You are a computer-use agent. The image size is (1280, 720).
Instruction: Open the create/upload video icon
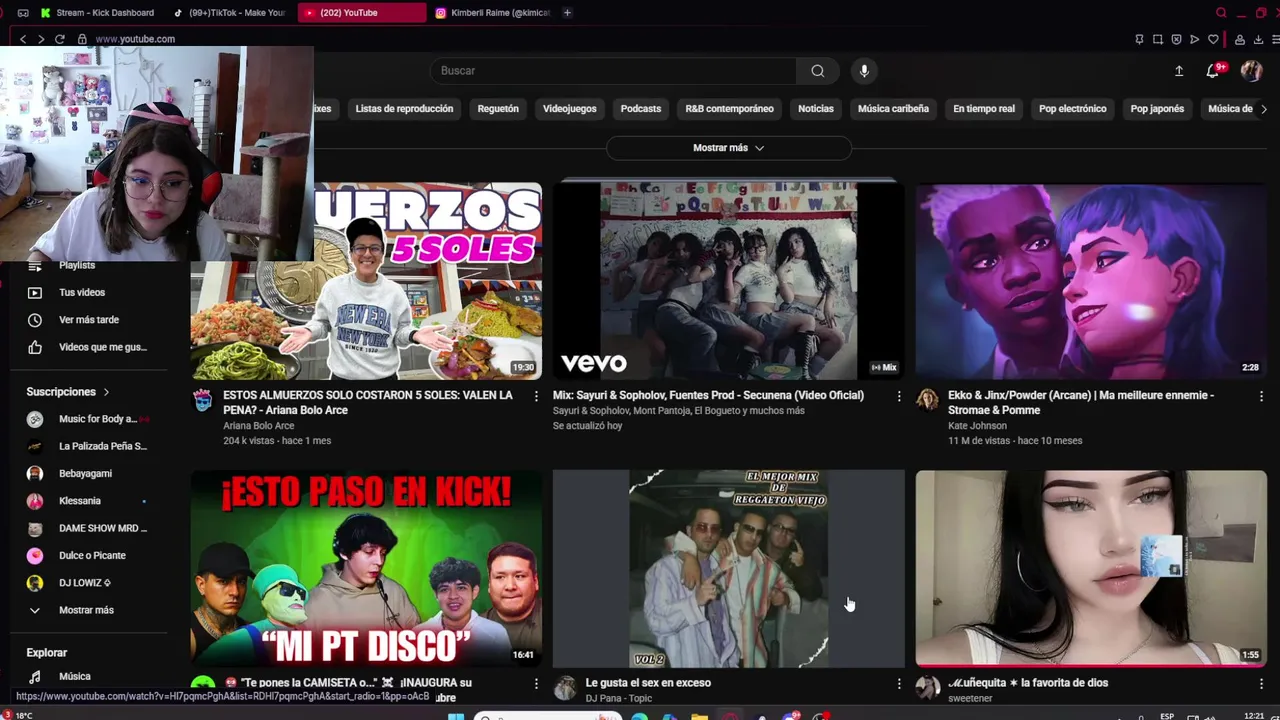1179,71
